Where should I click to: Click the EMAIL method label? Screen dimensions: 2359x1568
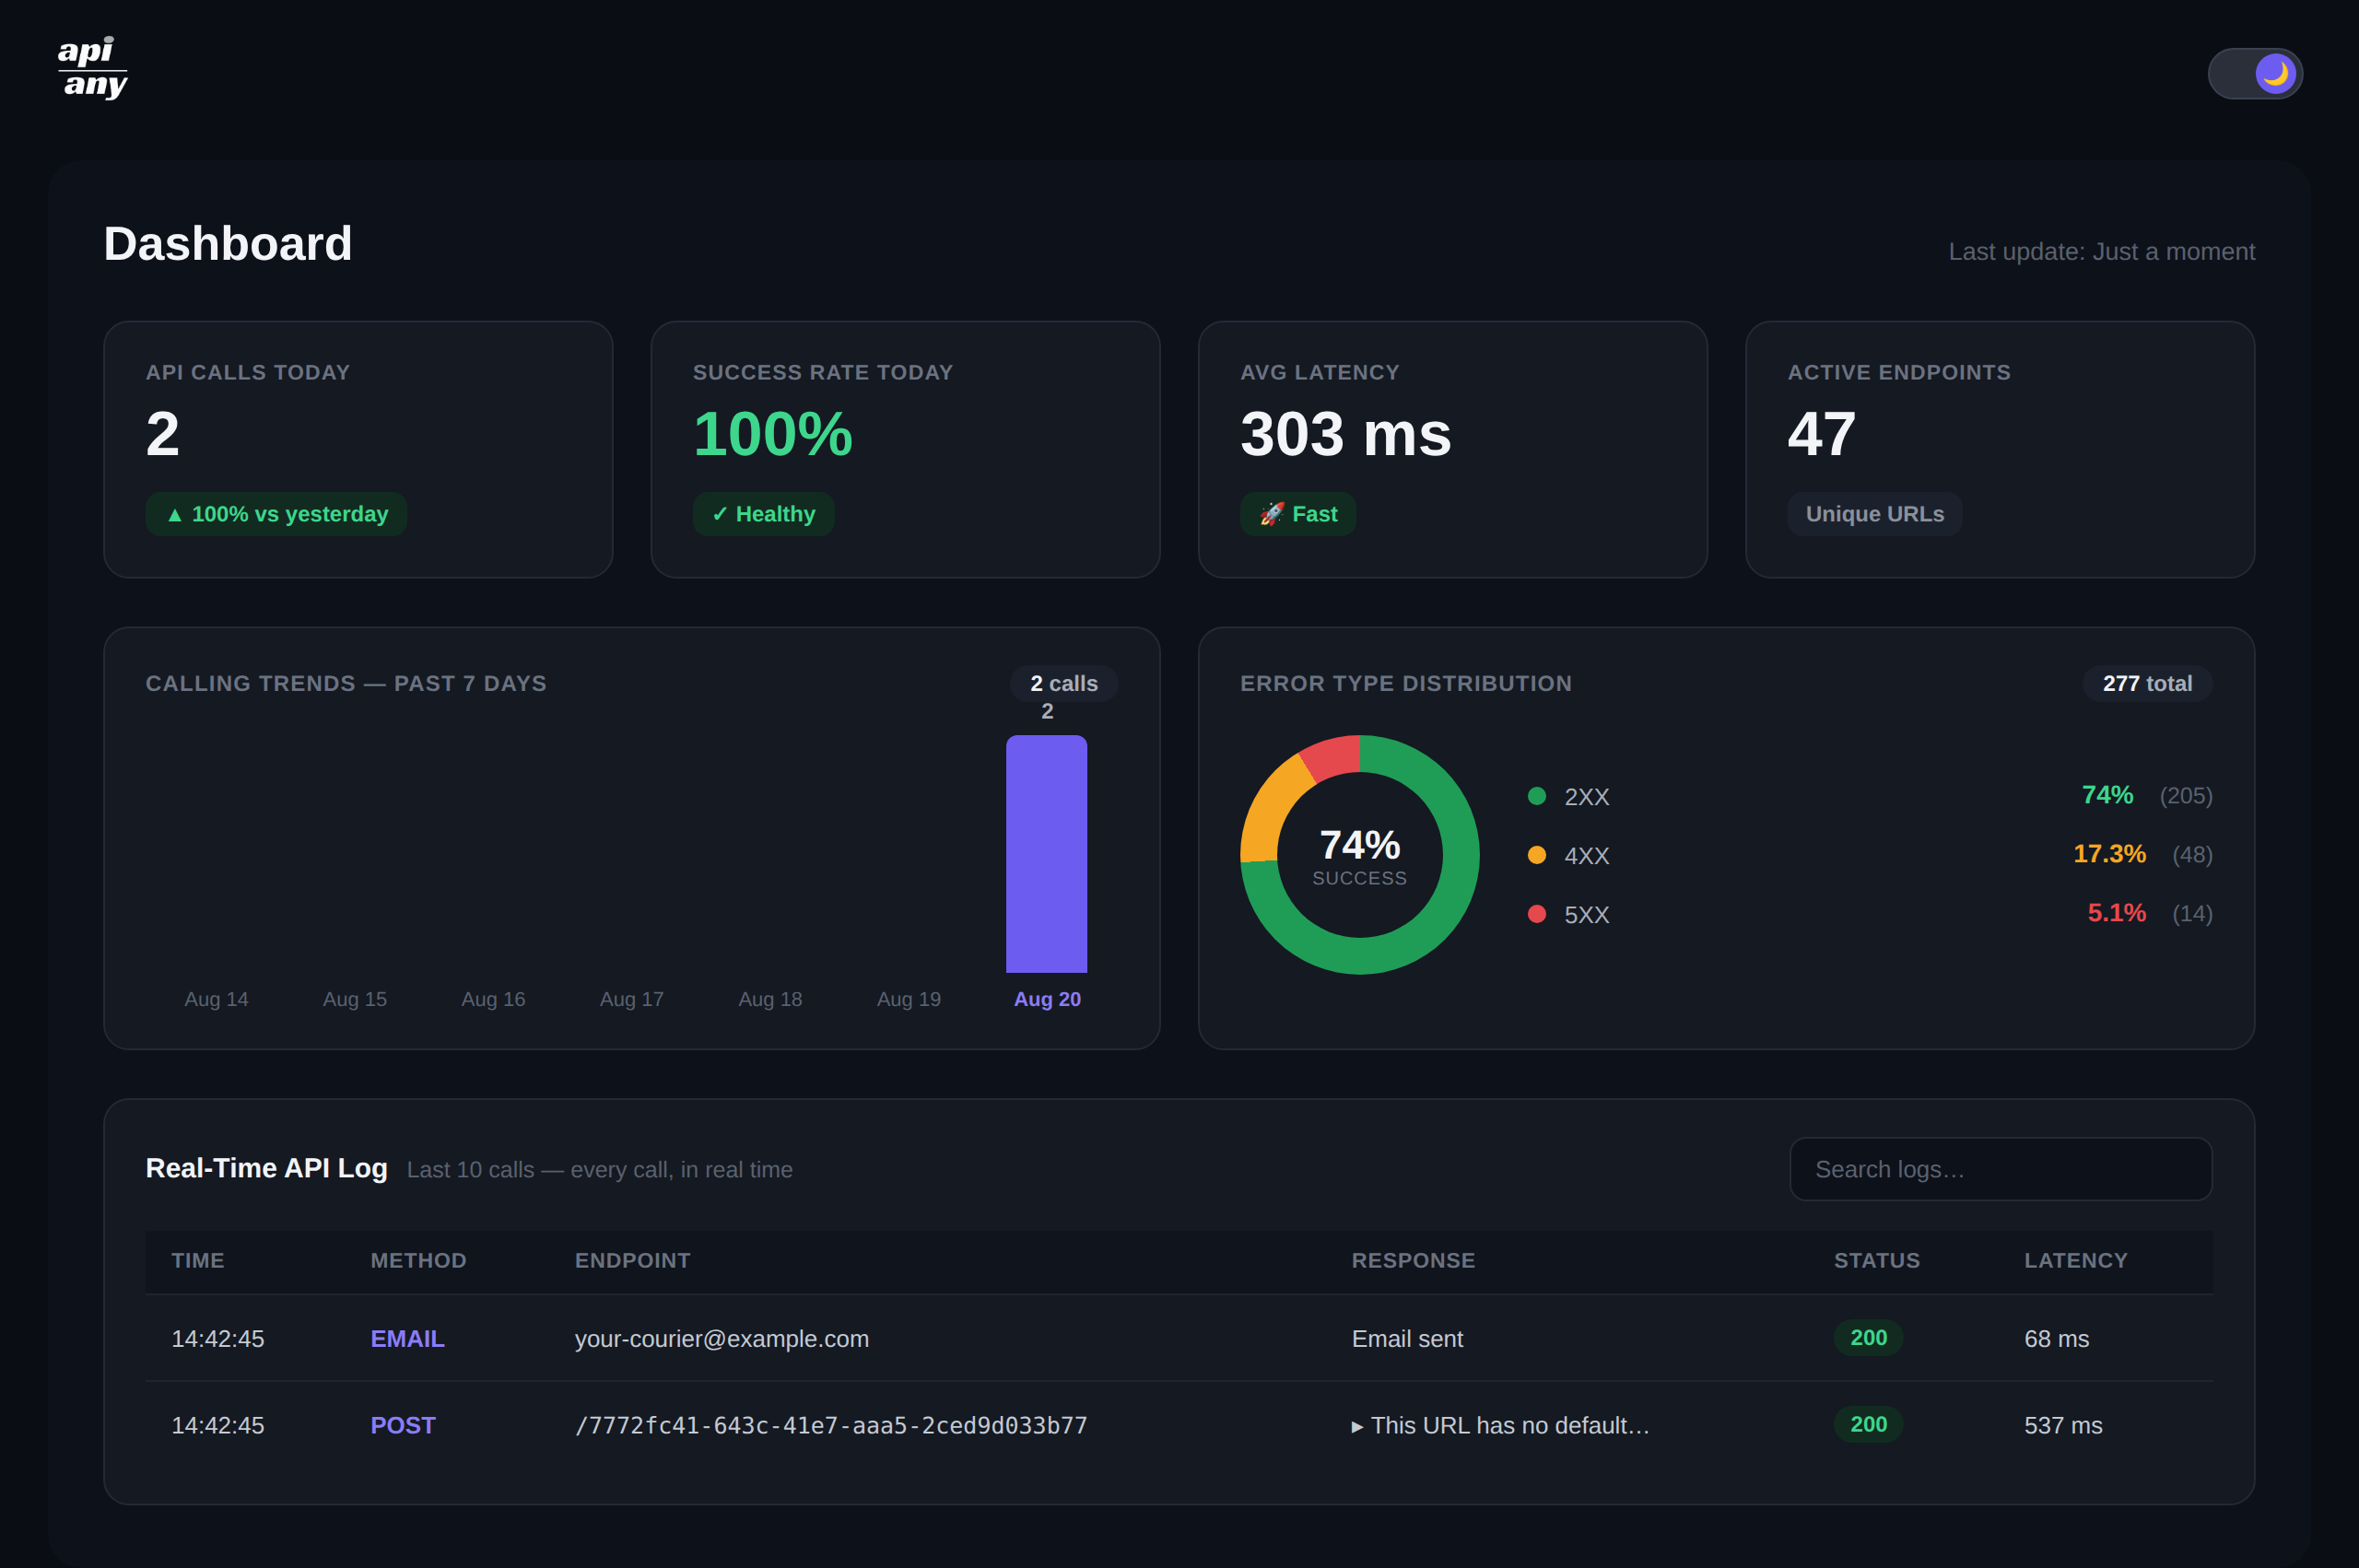tap(407, 1339)
